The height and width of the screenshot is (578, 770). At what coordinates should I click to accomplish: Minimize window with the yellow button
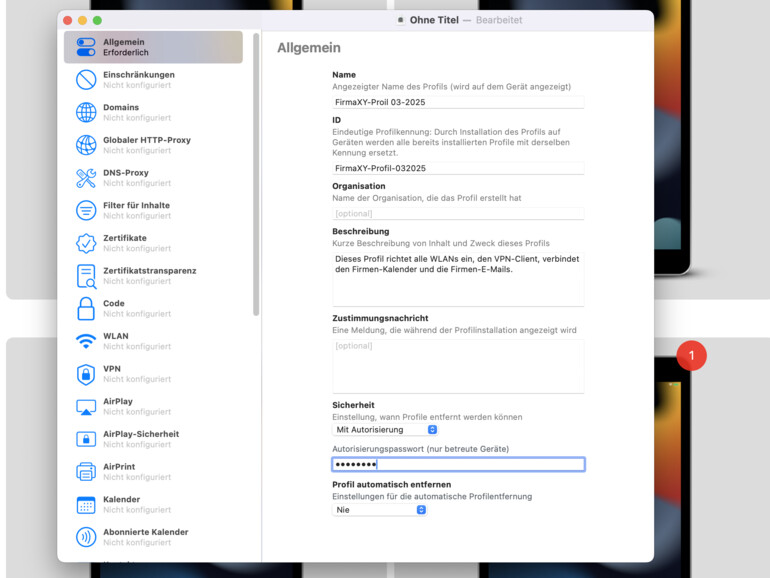(82, 20)
